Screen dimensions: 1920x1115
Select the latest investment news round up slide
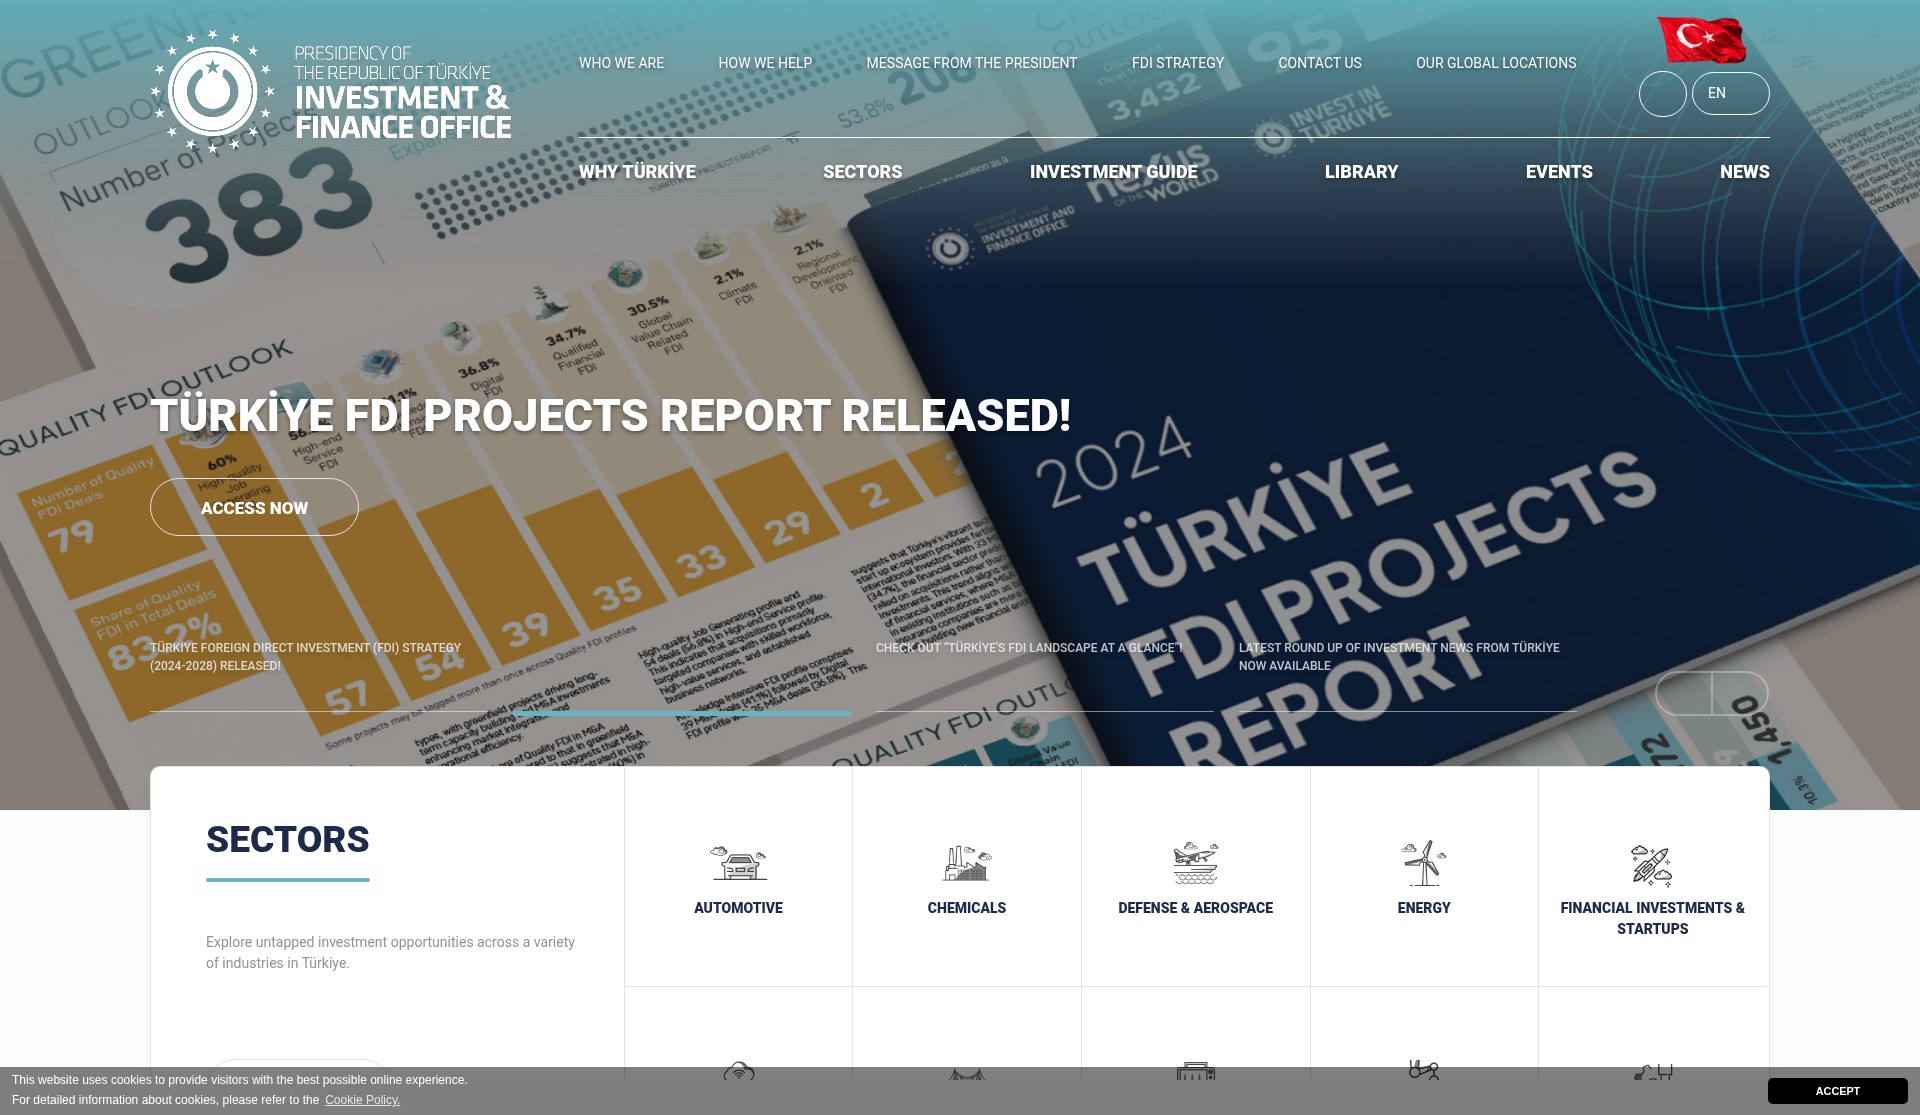(1399, 657)
